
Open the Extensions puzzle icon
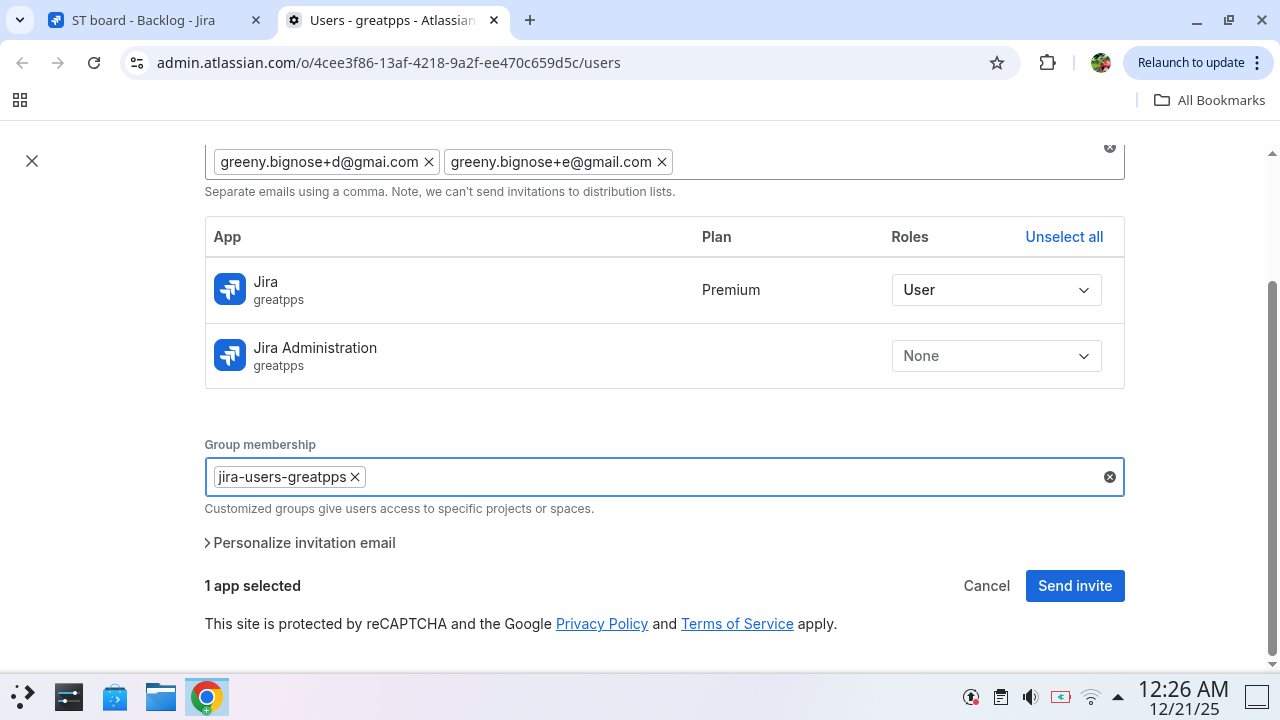tap(1047, 62)
